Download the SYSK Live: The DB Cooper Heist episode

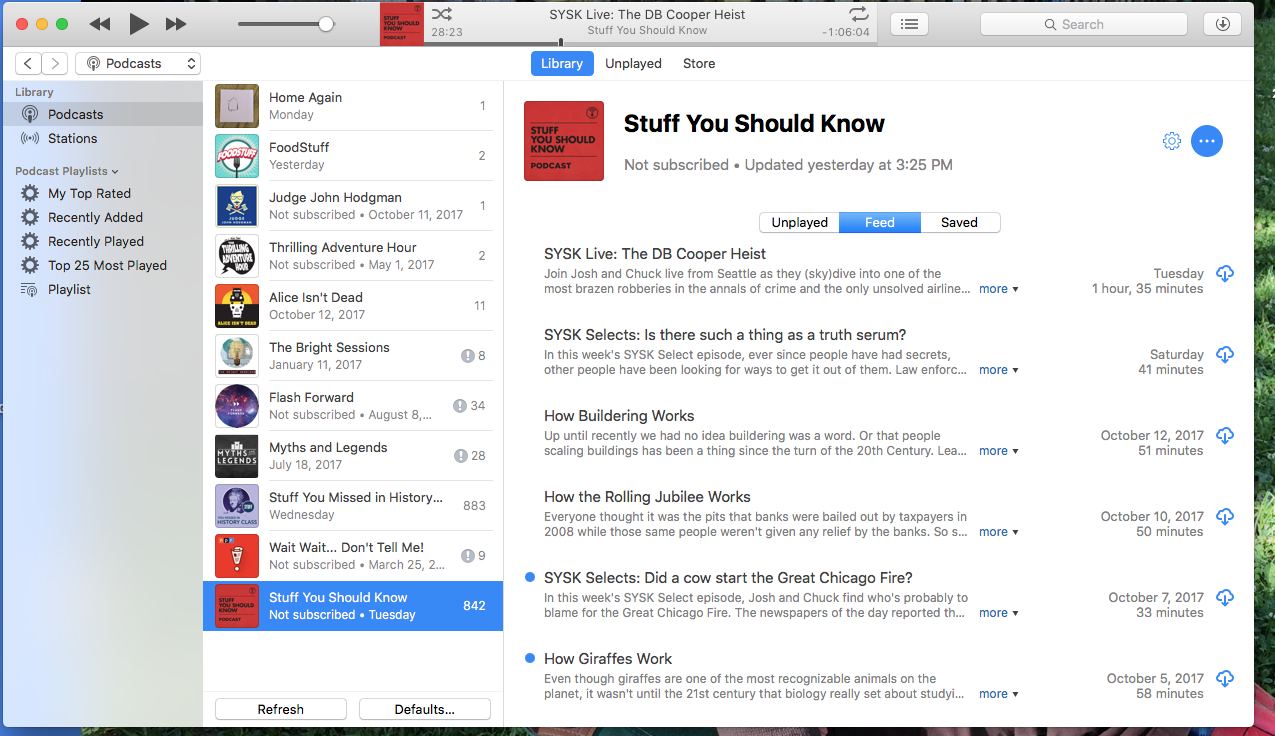point(1225,273)
